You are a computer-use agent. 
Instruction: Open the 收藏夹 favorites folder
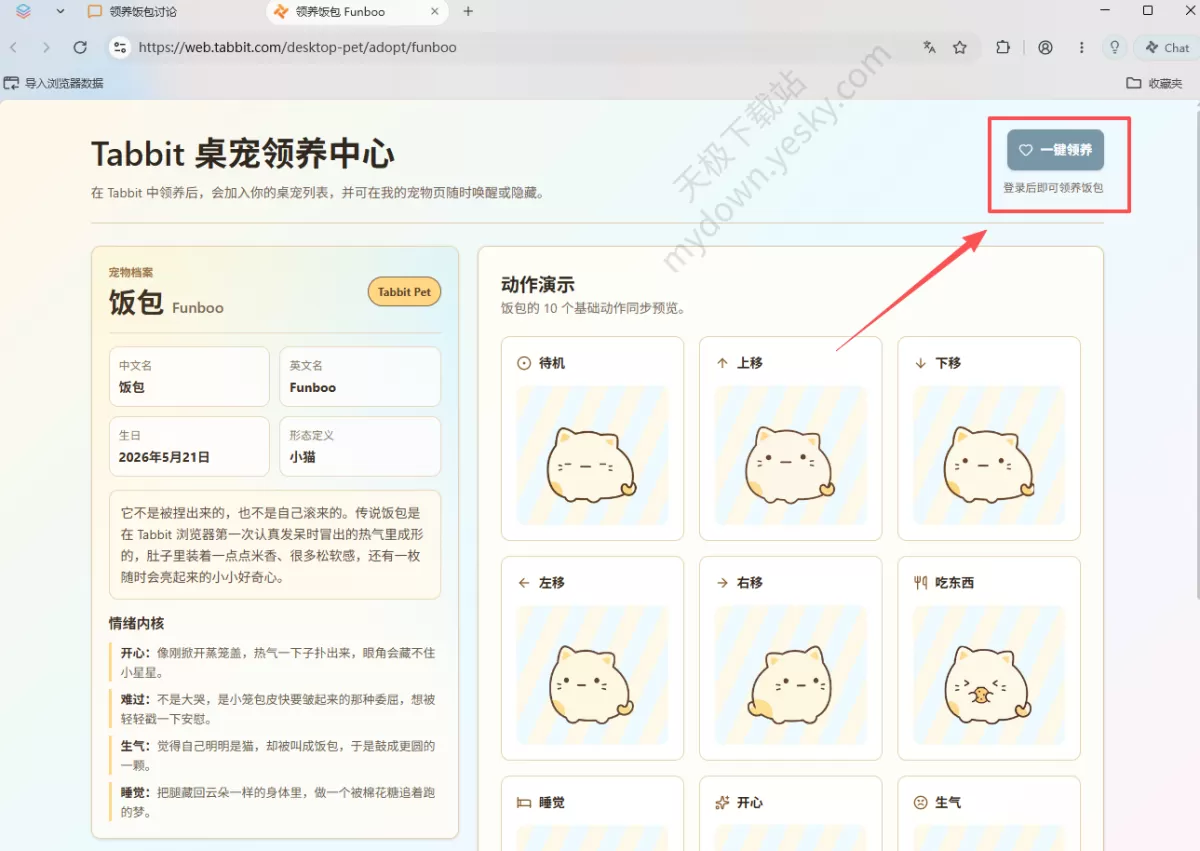(x=1155, y=83)
